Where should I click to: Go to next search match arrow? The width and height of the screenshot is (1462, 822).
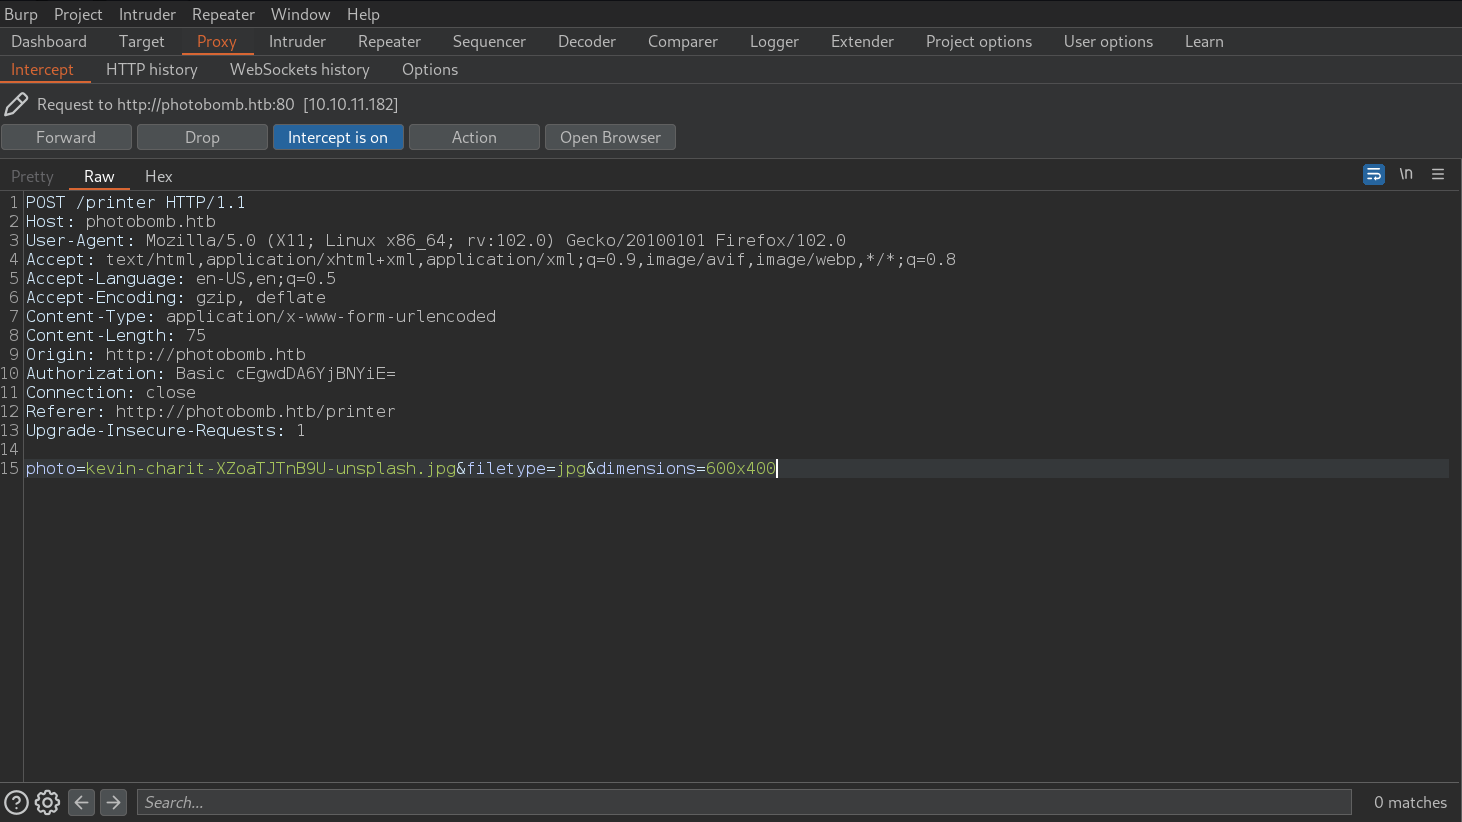(114, 802)
